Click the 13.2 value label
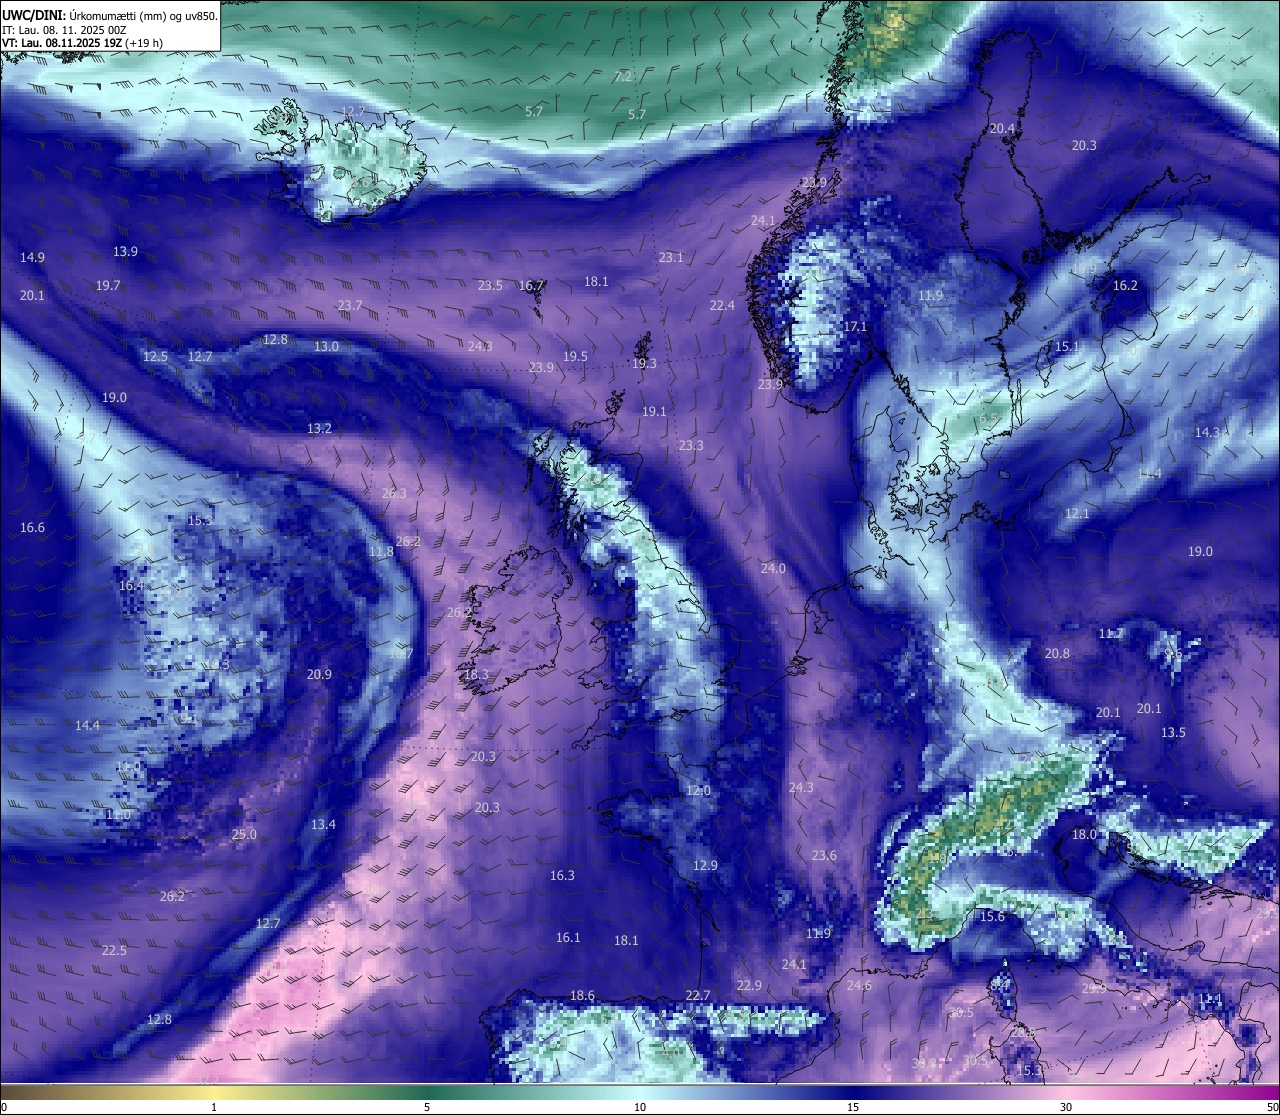1280x1115 pixels. [x=319, y=428]
